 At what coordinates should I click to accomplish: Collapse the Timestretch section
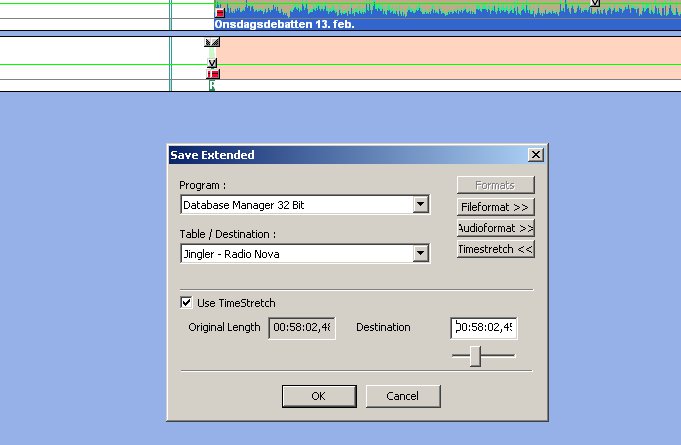[x=496, y=249]
